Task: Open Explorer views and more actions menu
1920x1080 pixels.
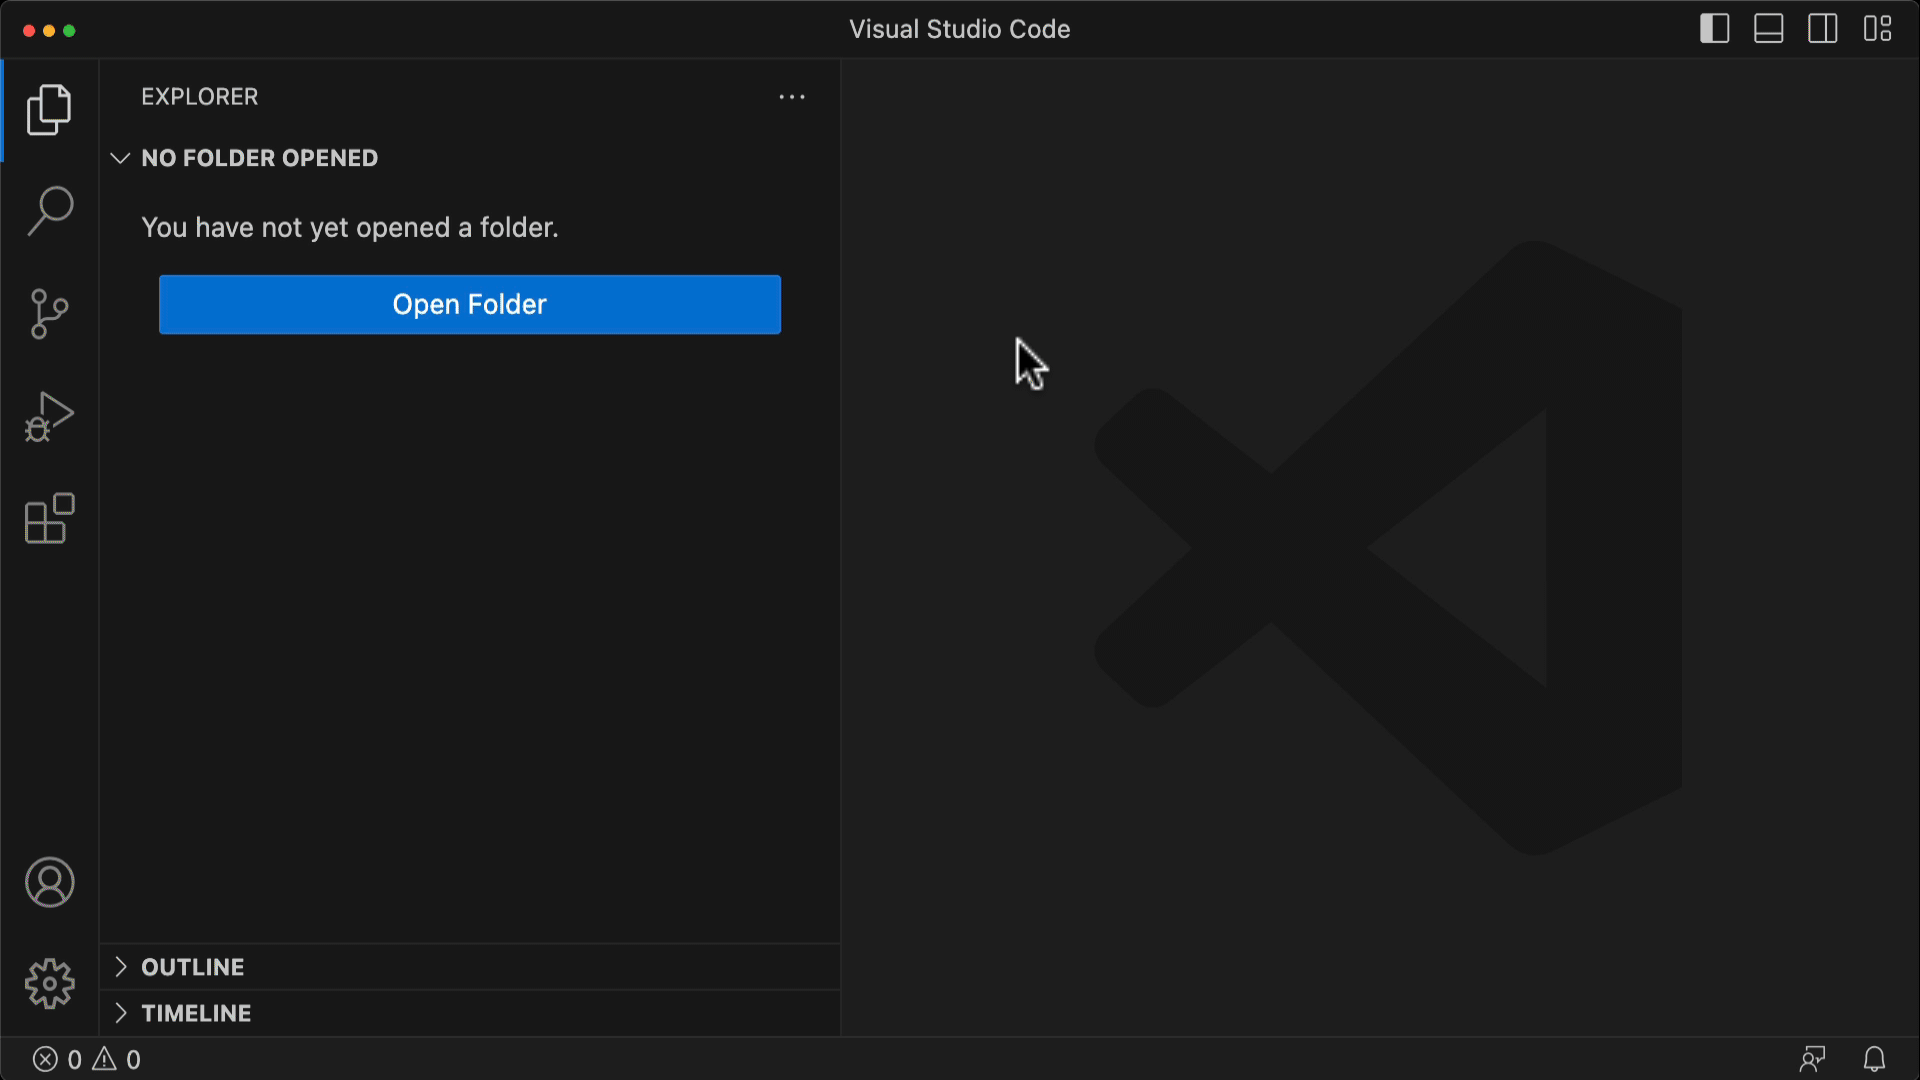Action: [x=792, y=97]
